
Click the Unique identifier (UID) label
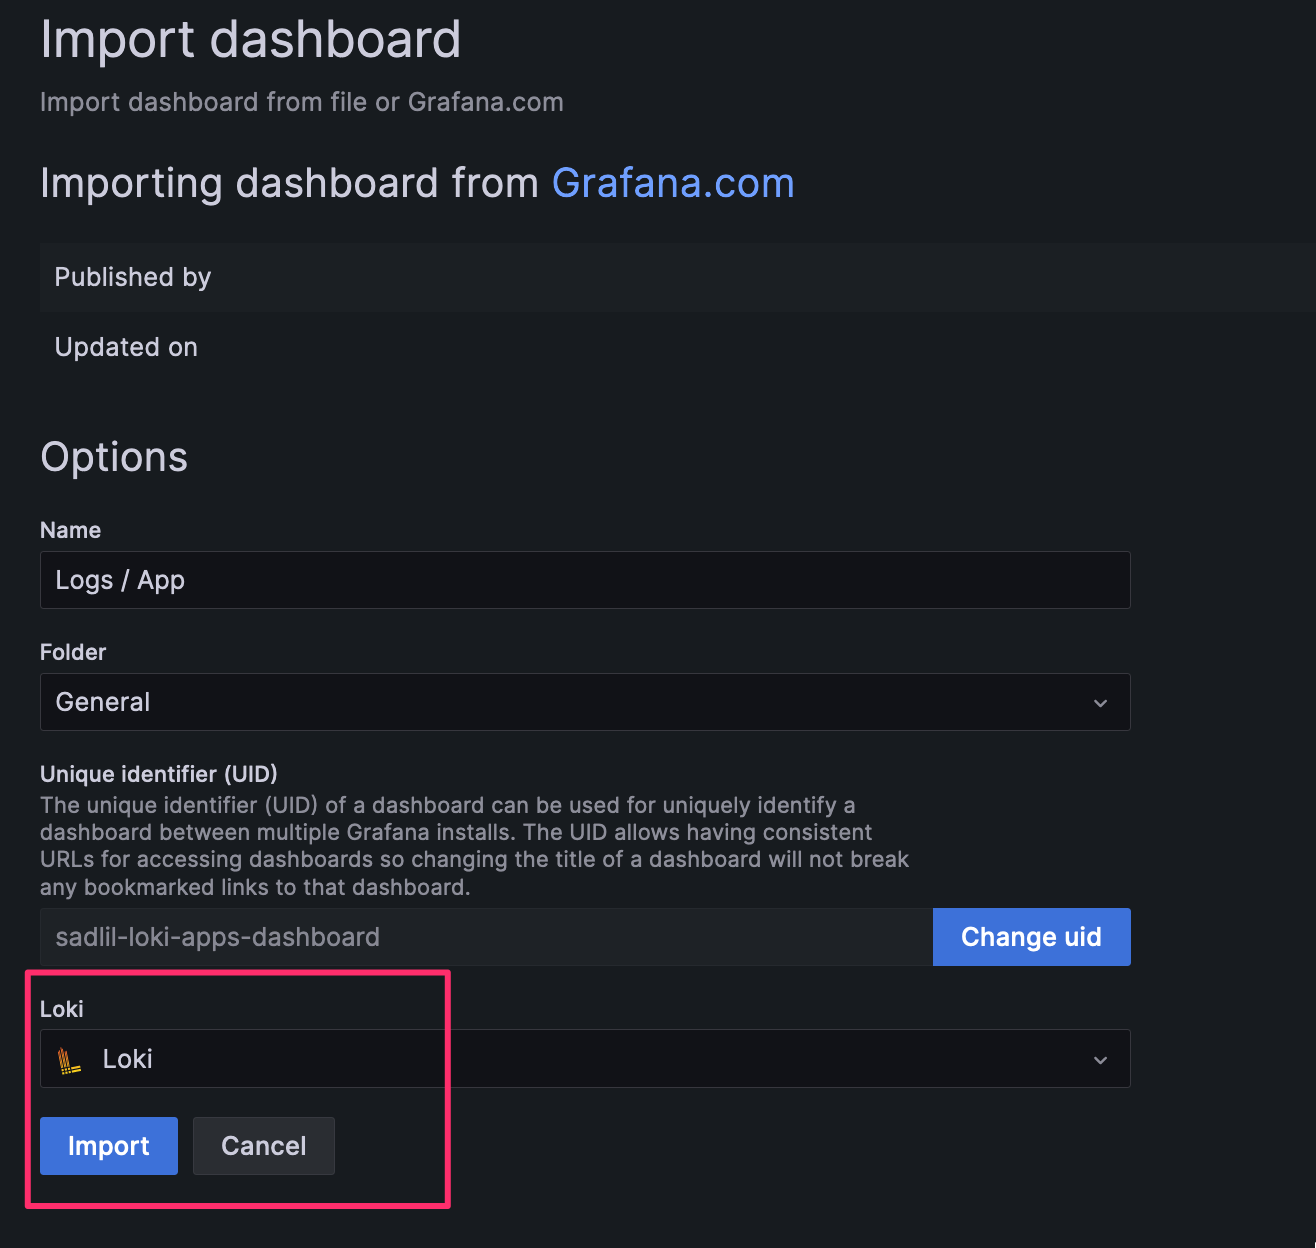click(158, 774)
